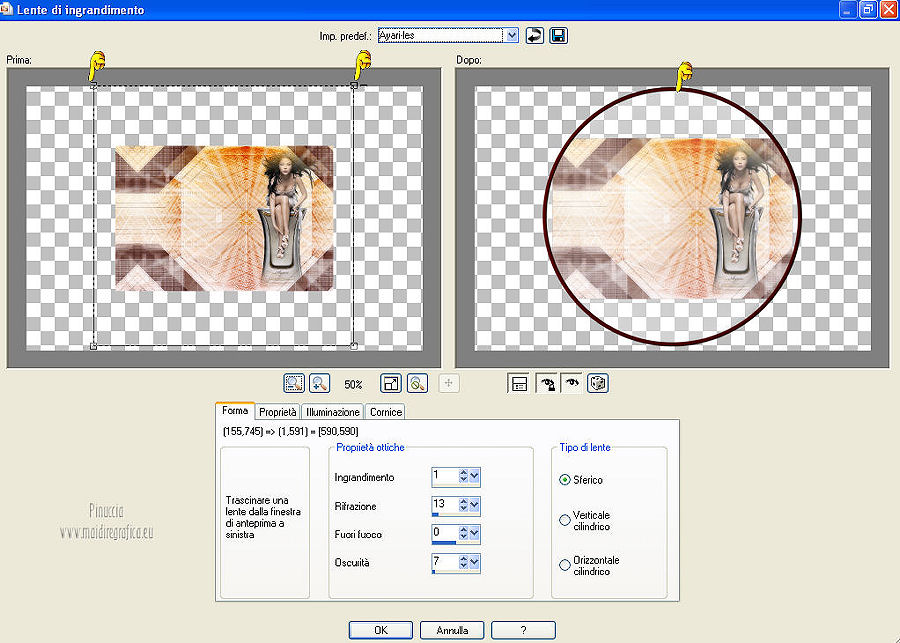Expand the Rifrazione value dropdown arrow
The height and width of the screenshot is (643, 900).
point(475,506)
